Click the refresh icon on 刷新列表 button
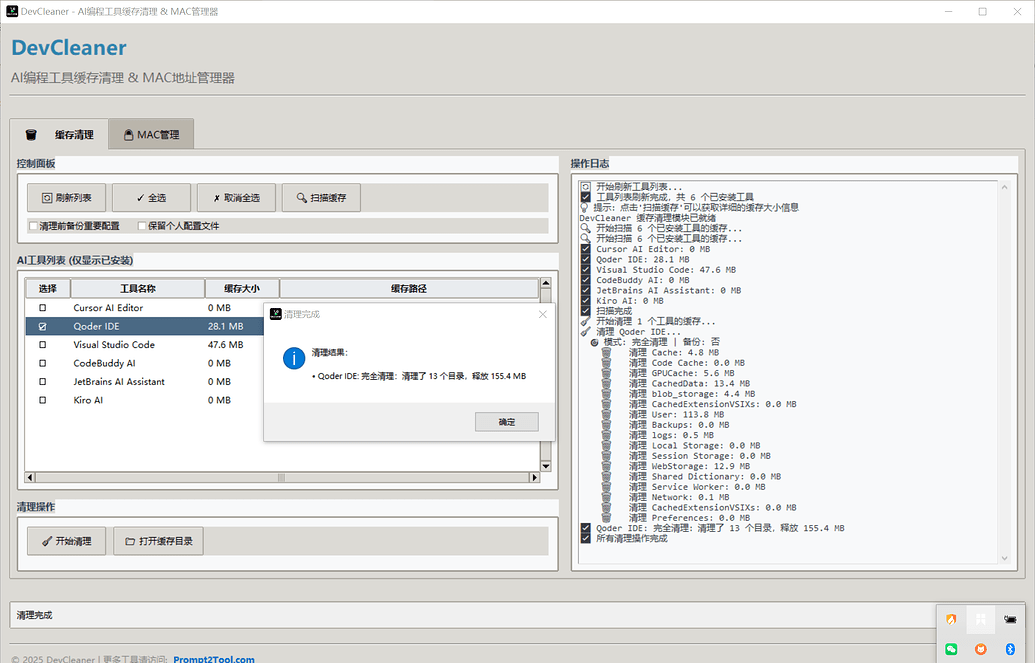This screenshot has height=663, width=1035. tap(46, 196)
